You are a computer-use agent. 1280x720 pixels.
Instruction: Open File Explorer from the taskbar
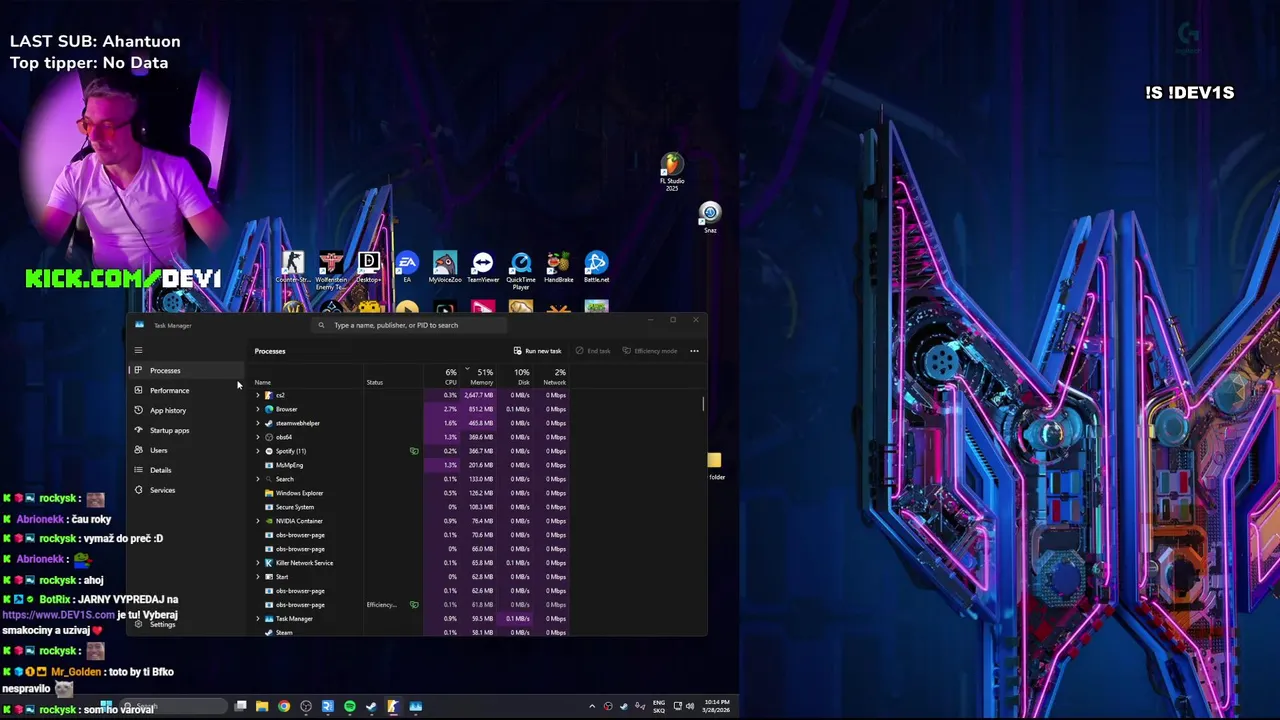coord(262,707)
